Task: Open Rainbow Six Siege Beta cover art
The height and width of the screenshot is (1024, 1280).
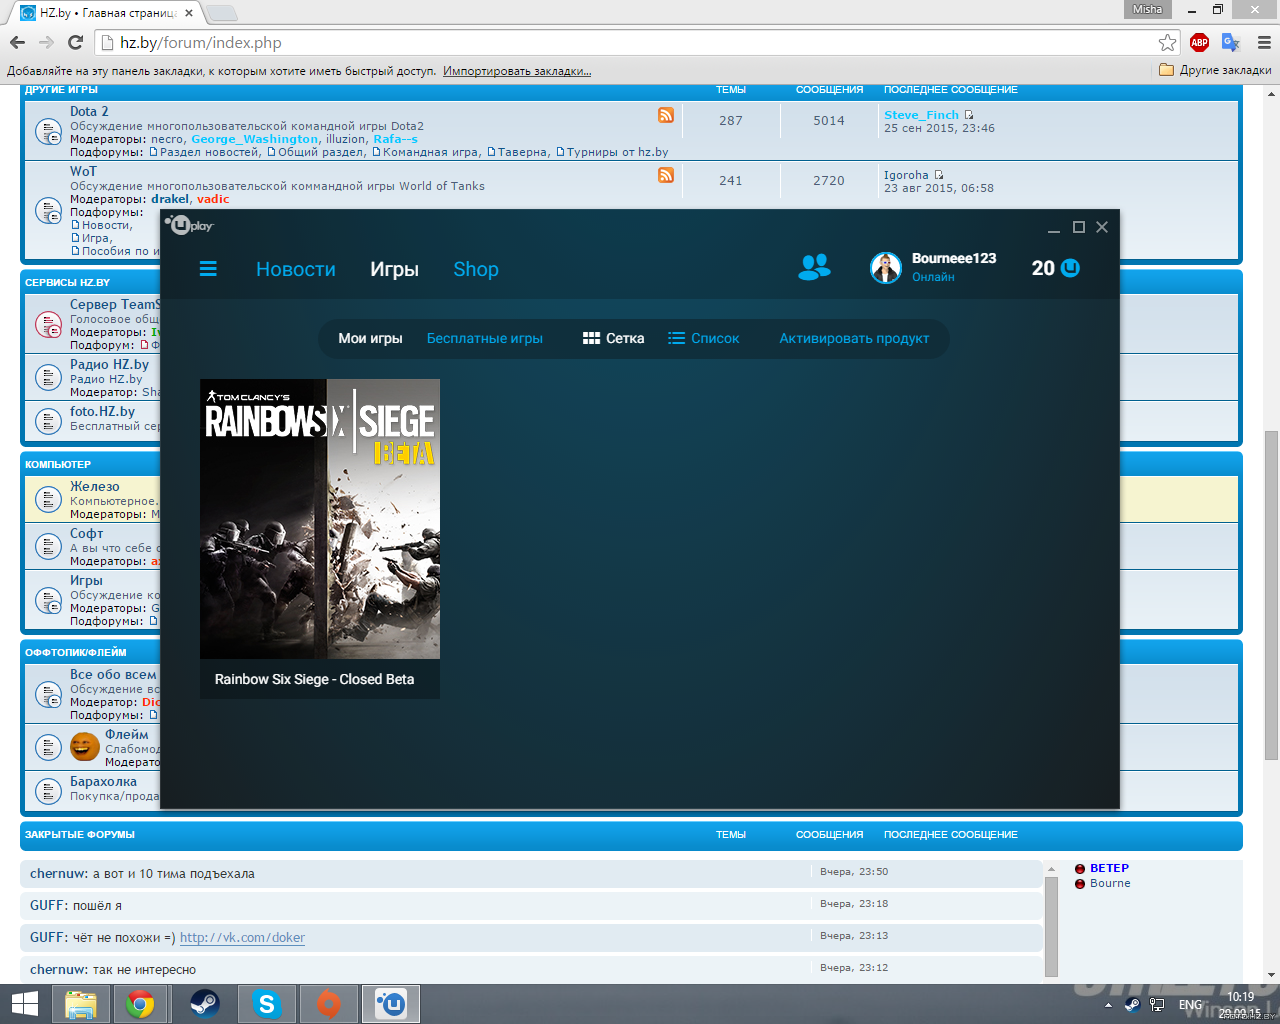Action: 320,519
